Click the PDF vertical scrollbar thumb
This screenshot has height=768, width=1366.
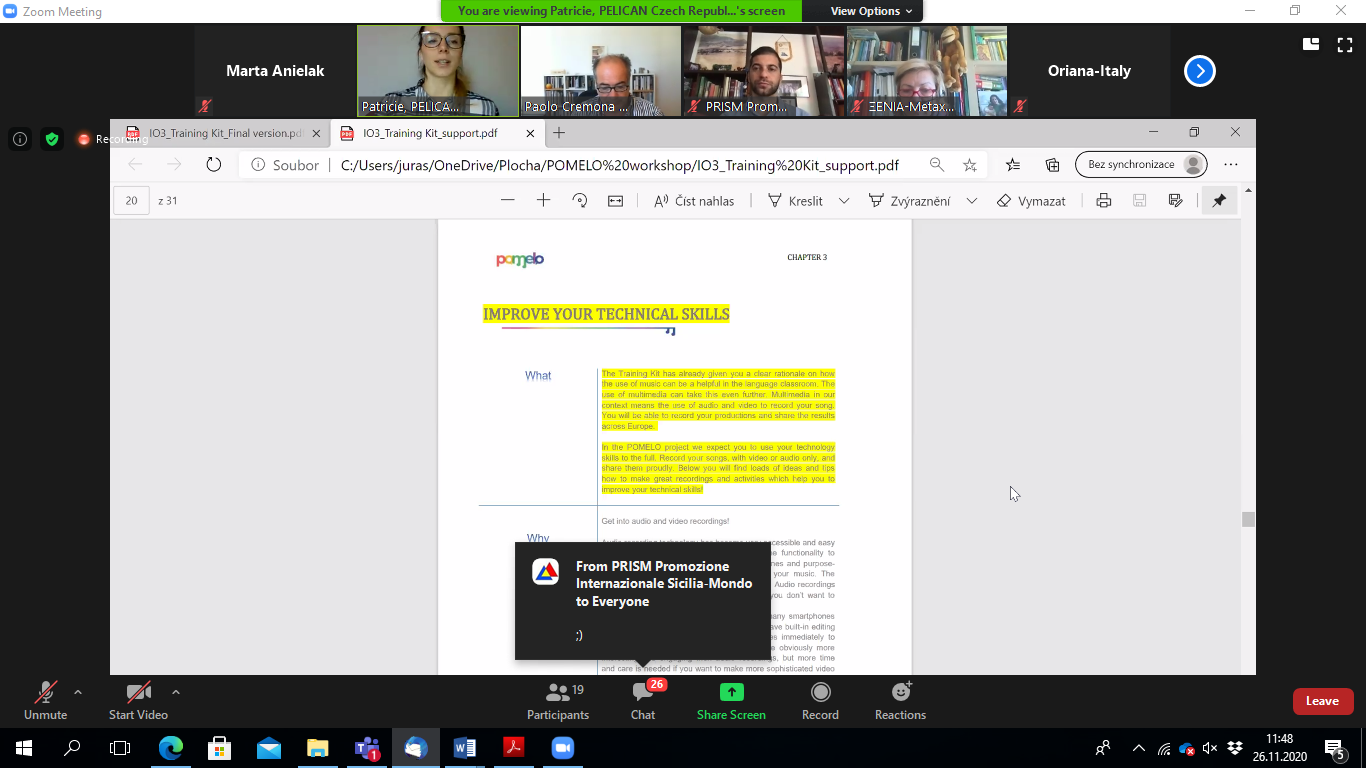[1248, 519]
